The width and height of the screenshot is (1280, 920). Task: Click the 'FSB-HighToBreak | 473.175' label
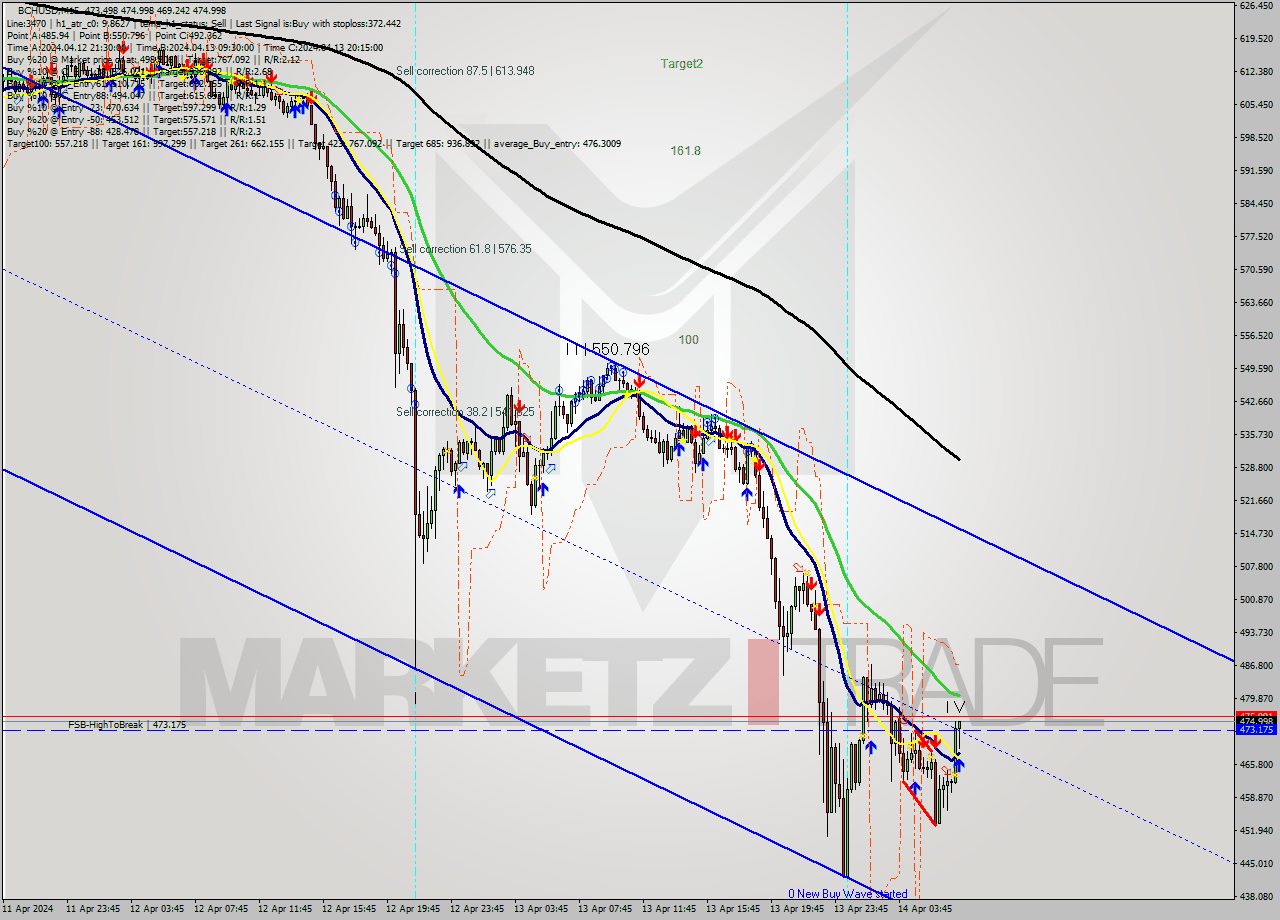pyautogui.click(x=127, y=724)
